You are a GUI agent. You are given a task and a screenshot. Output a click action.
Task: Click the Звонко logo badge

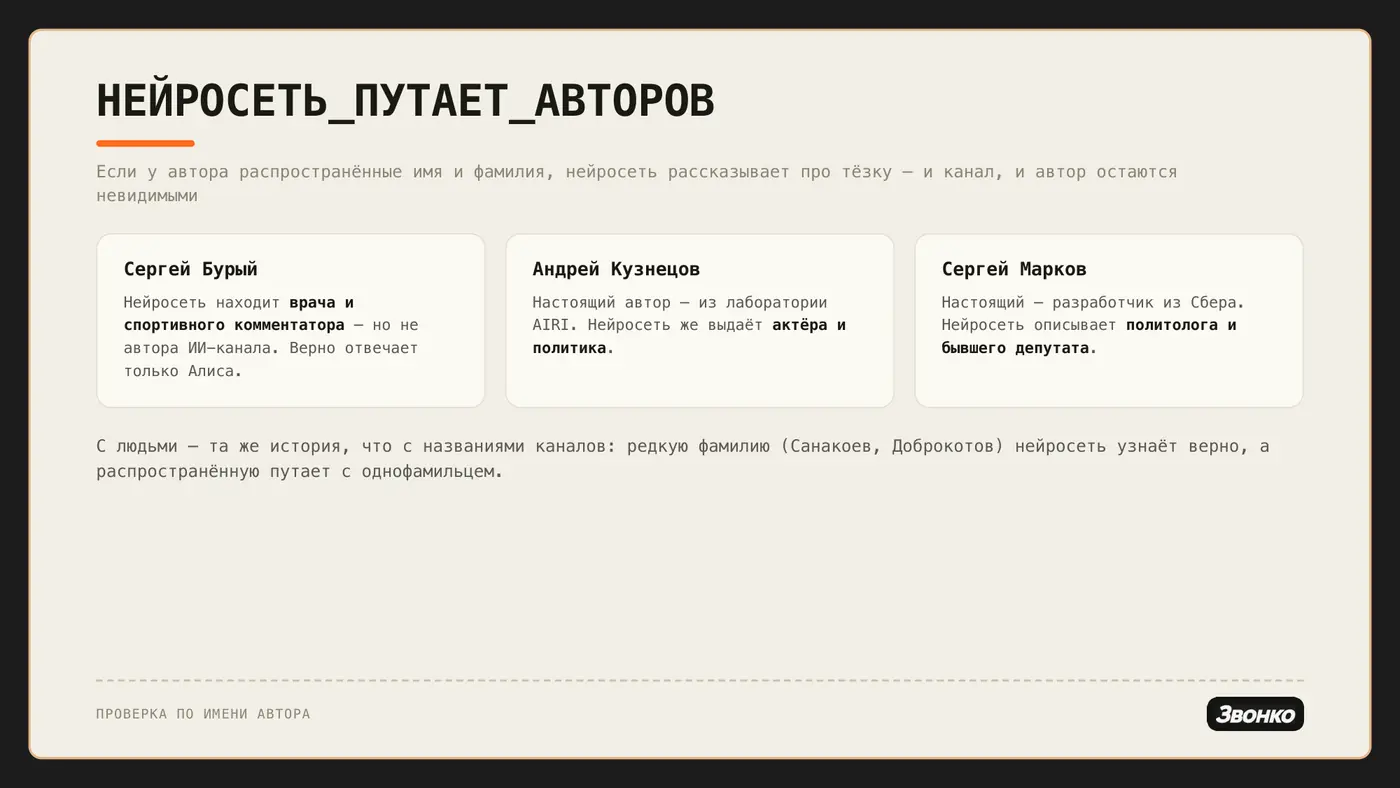[x=1255, y=714]
